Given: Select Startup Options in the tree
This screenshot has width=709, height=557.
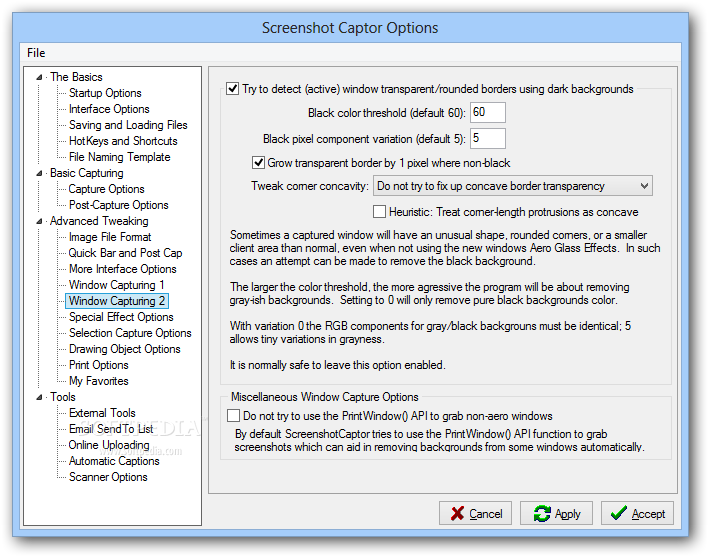Looking at the screenshot, I should [105, 93].
